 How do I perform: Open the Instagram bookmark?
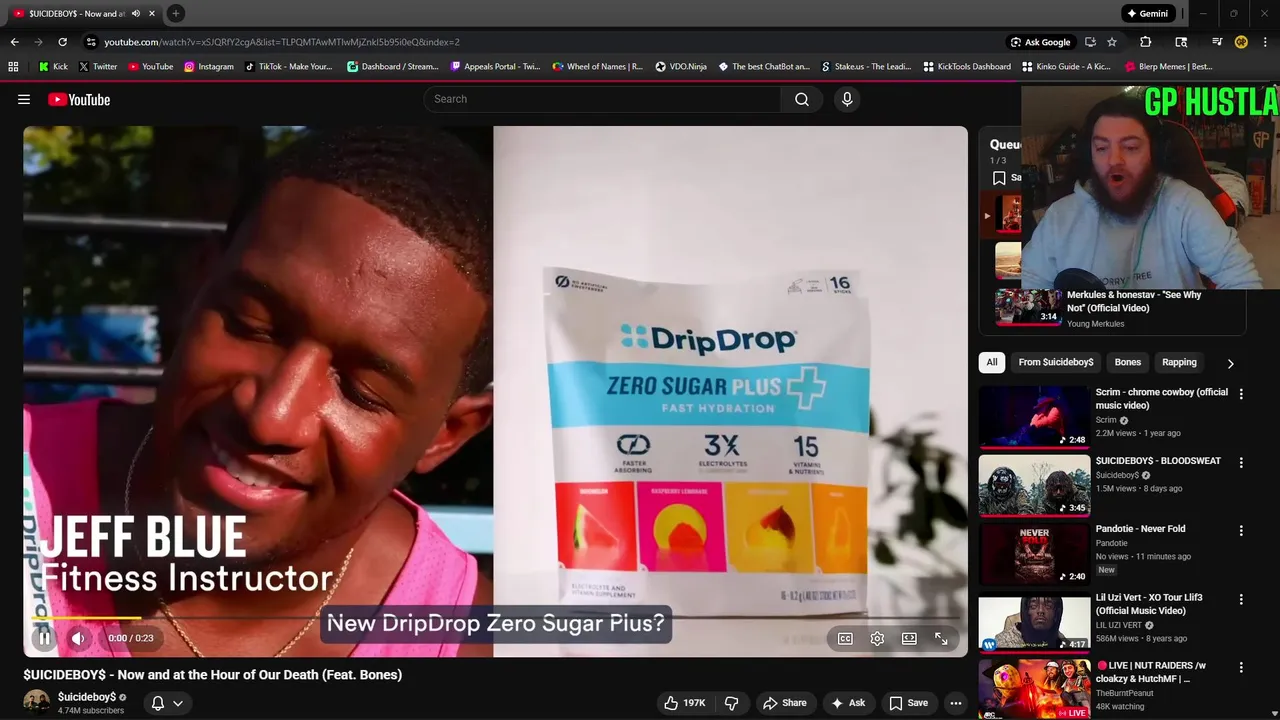(208, 66)
